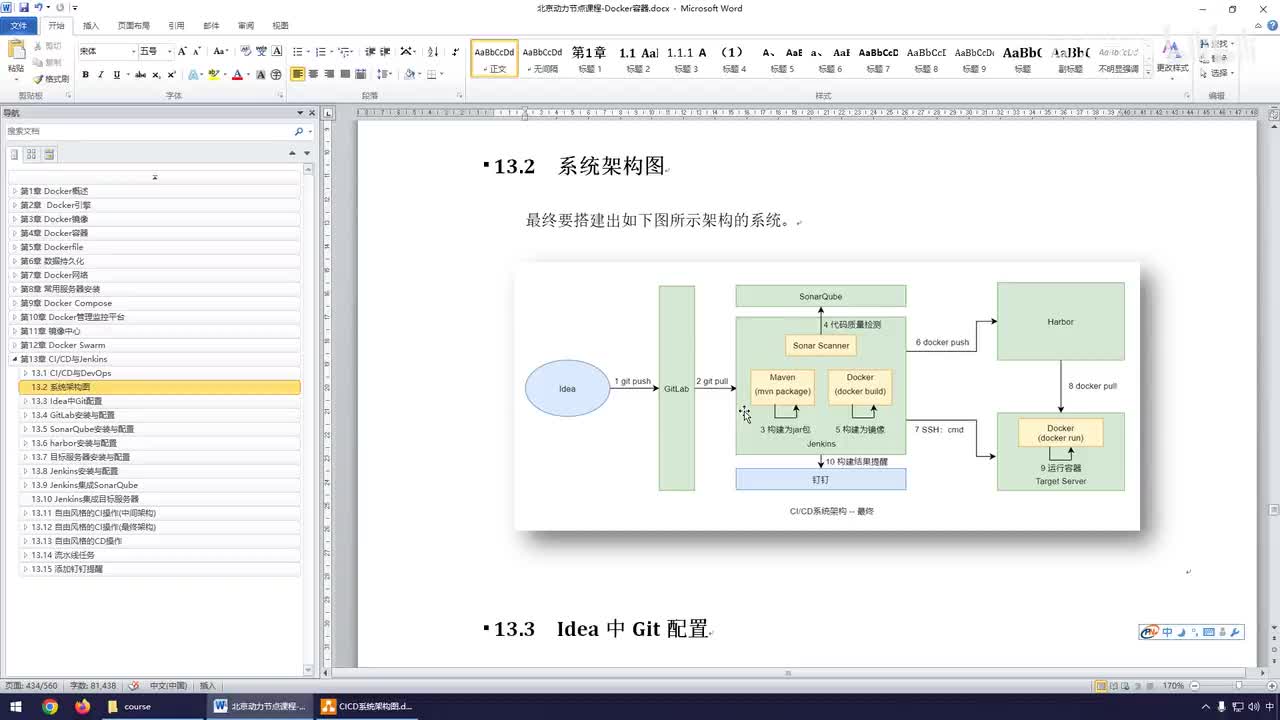This screenshot has width=1280, height=720.
Task: Show the search results browse view
Action: coord(49,154)
